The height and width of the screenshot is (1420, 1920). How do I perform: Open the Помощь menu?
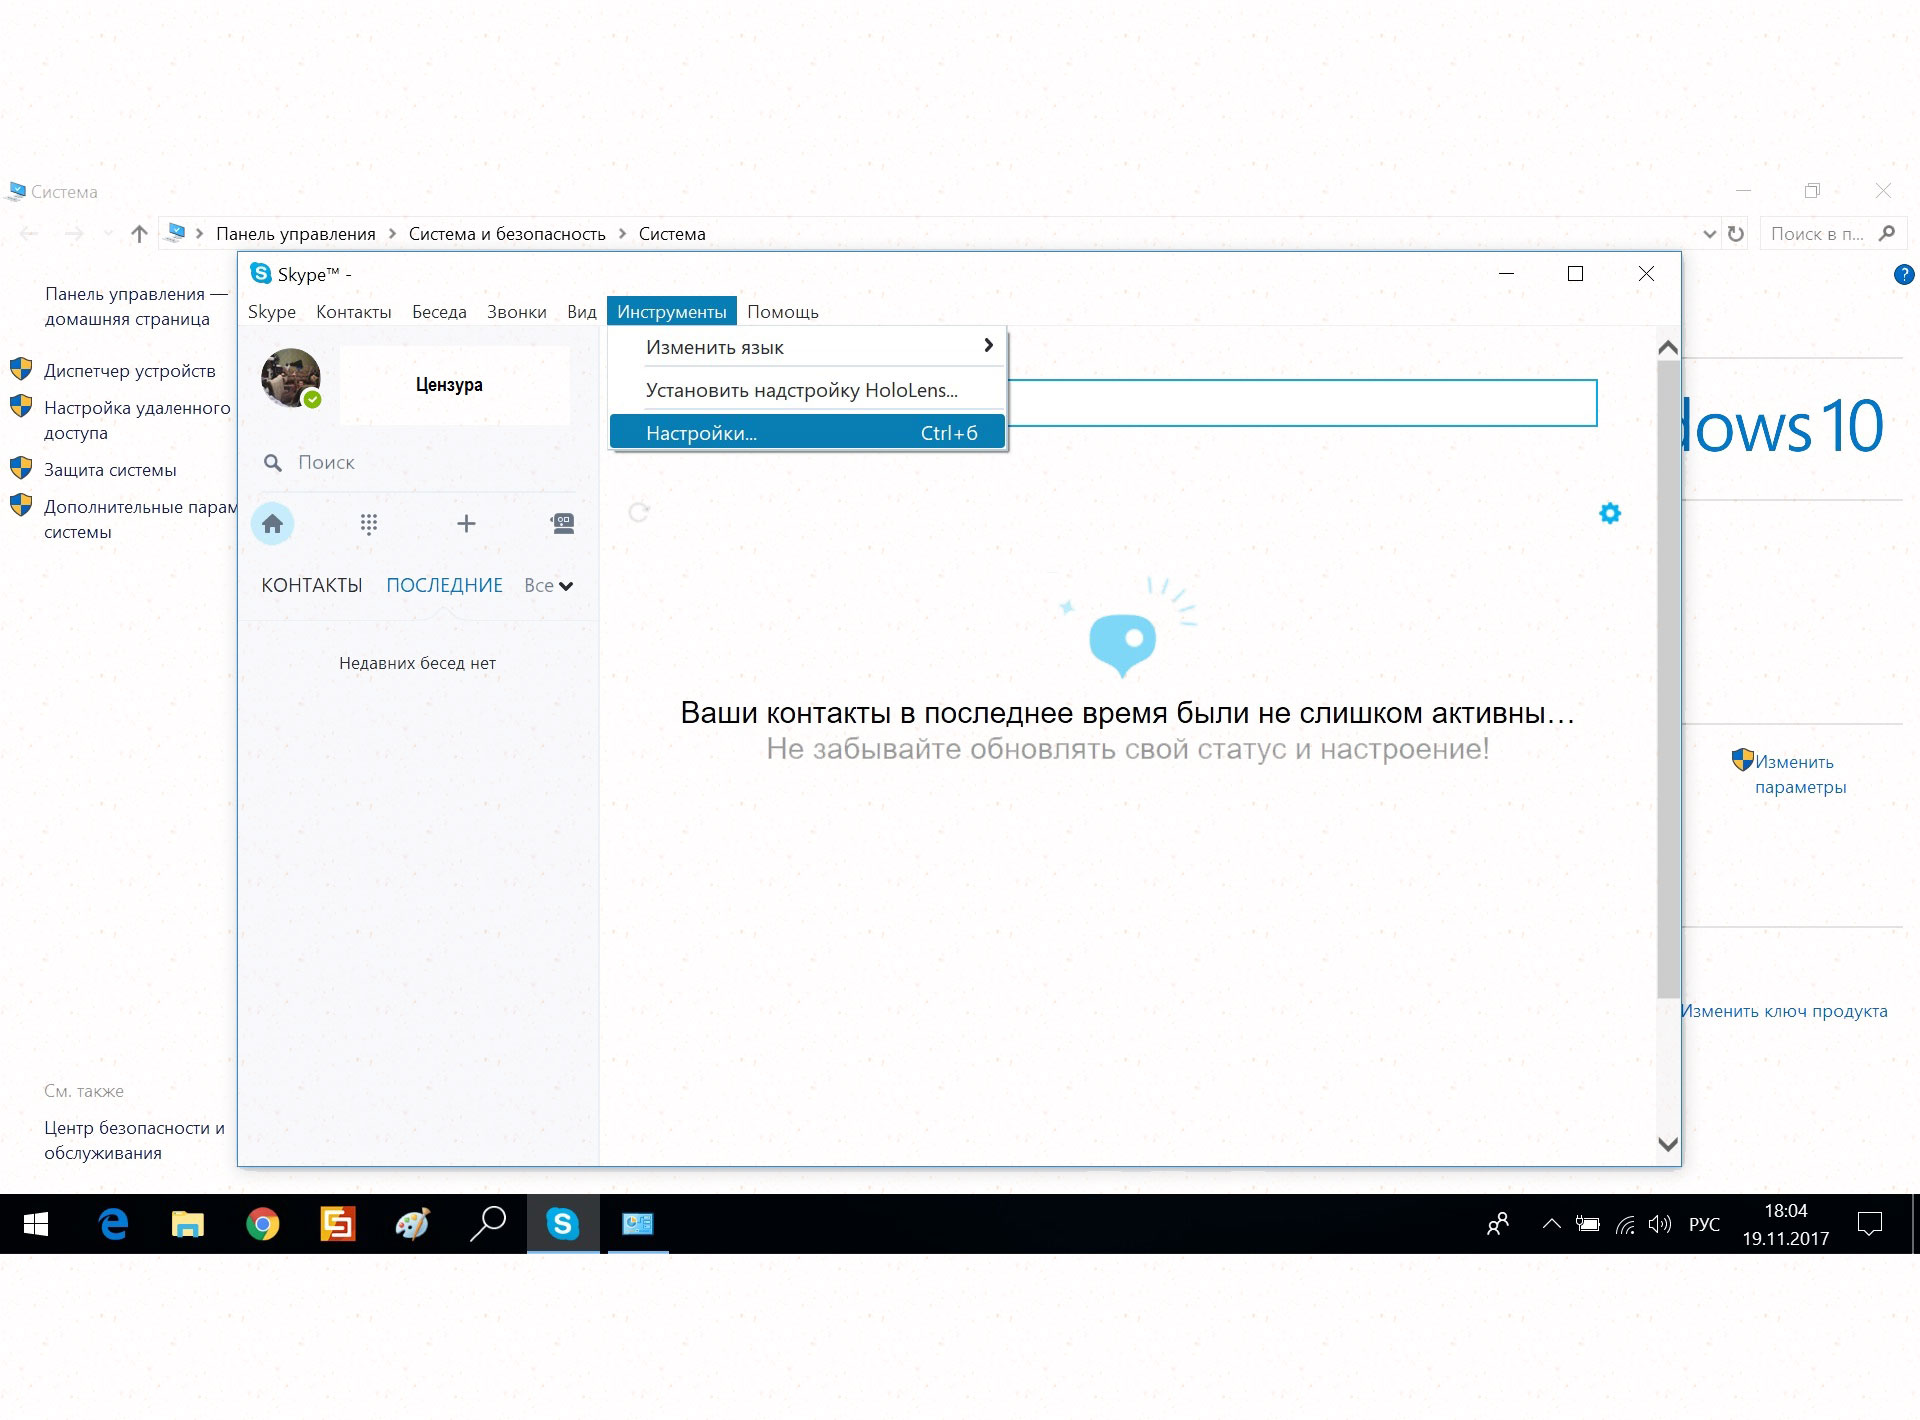782,312
